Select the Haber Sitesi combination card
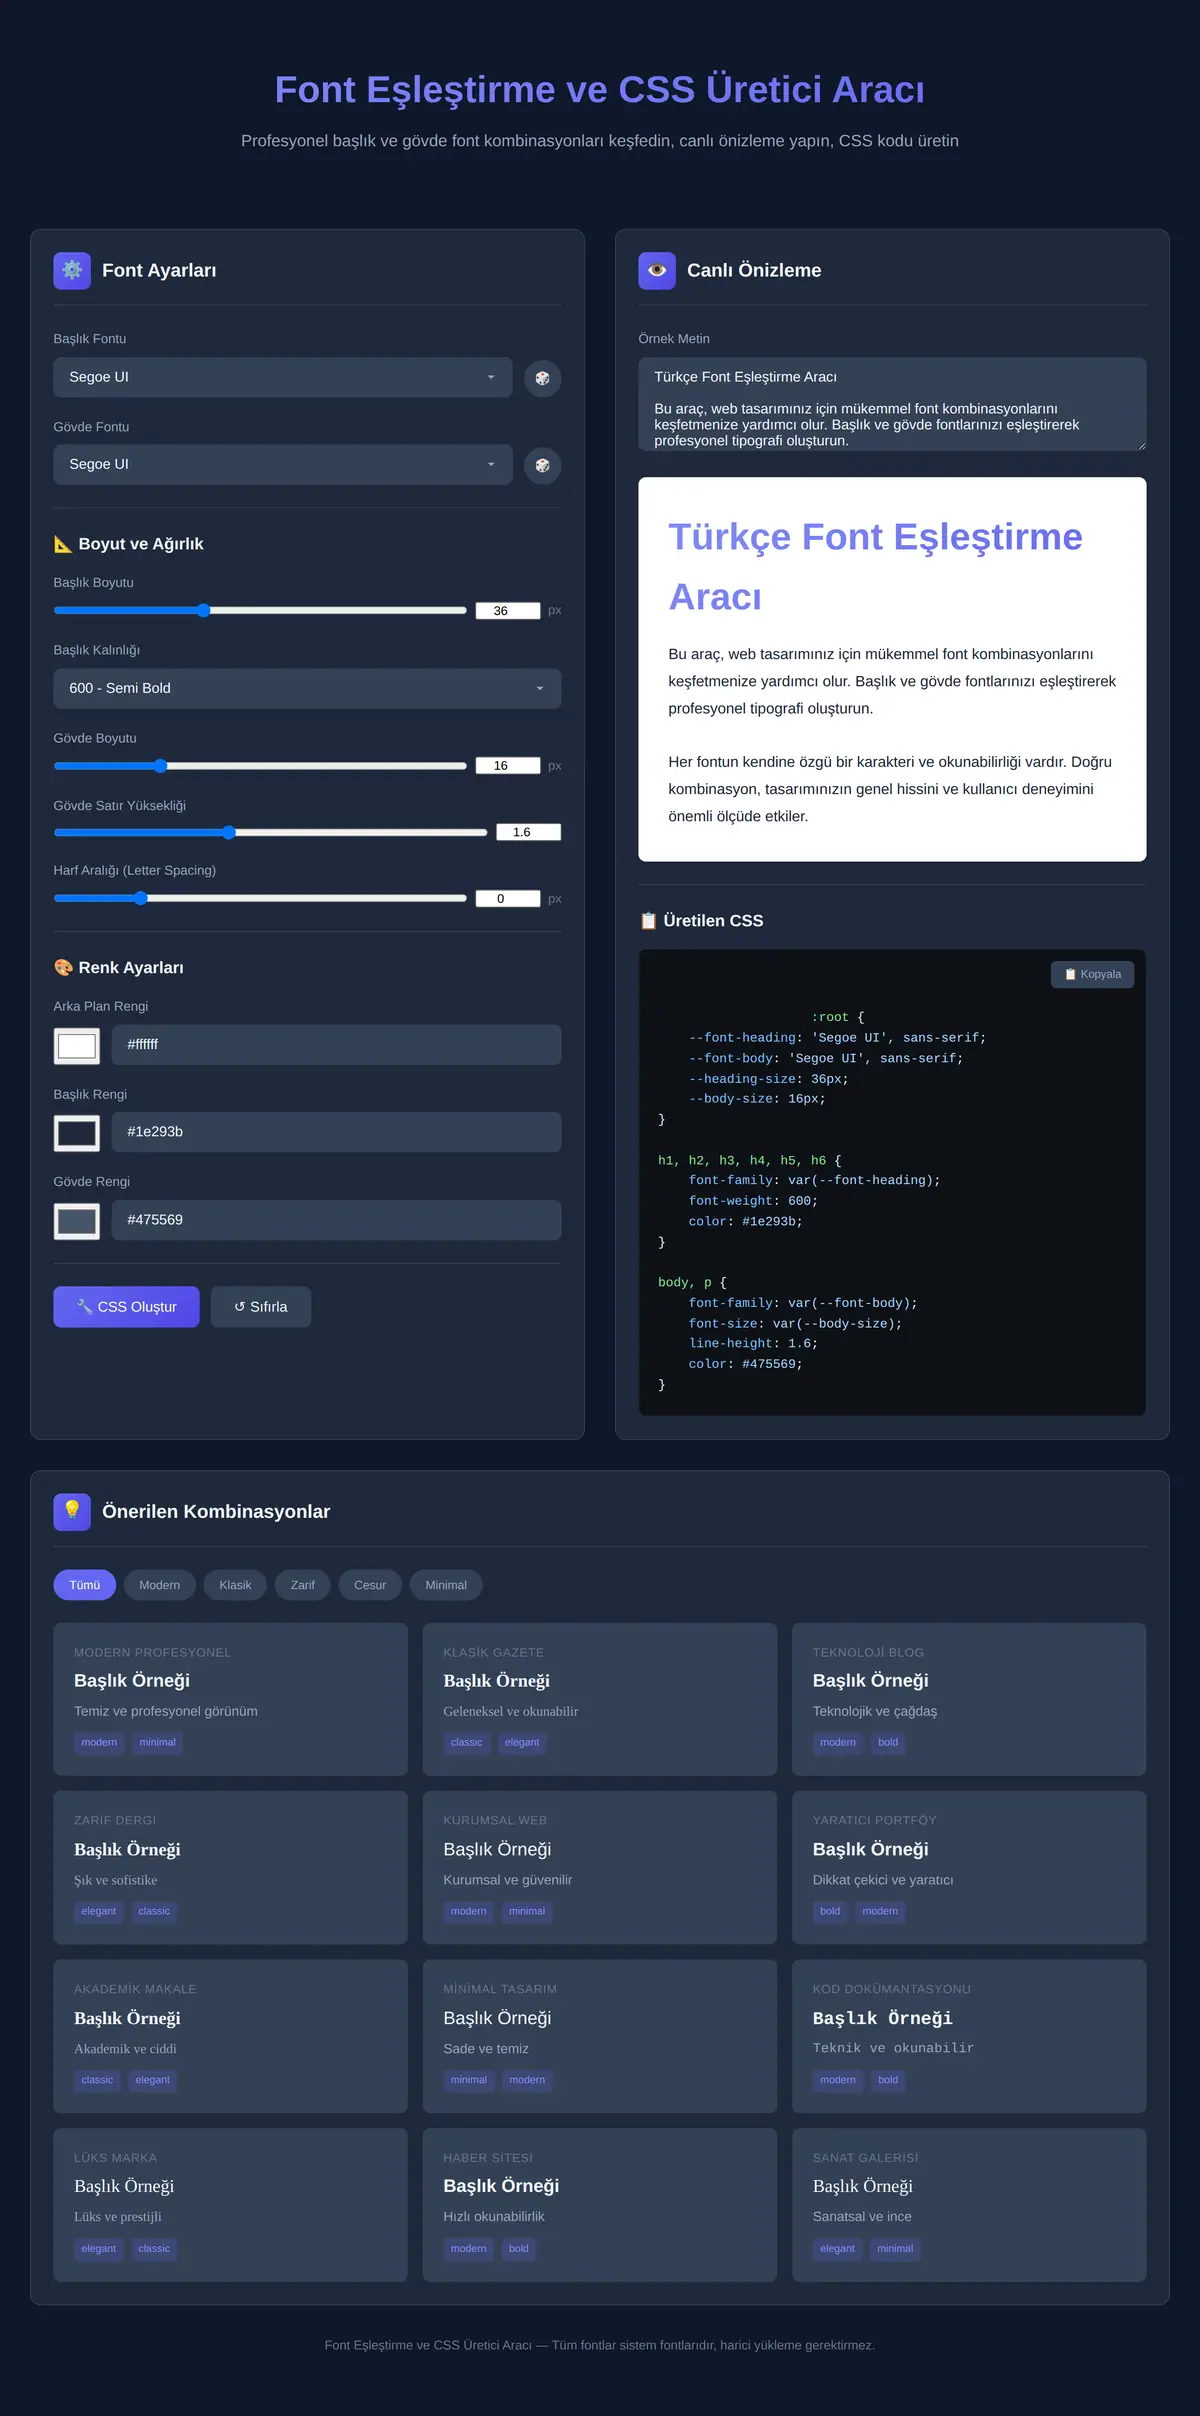Viewport: 1200px width, 2416px height. [x=600, y=2205]
